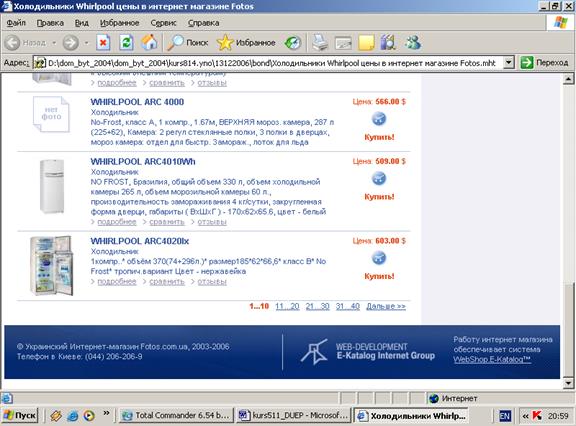Open Search (Поиск) magnifier button
Screen dimensions: 576x426
[x=188, y=43]
